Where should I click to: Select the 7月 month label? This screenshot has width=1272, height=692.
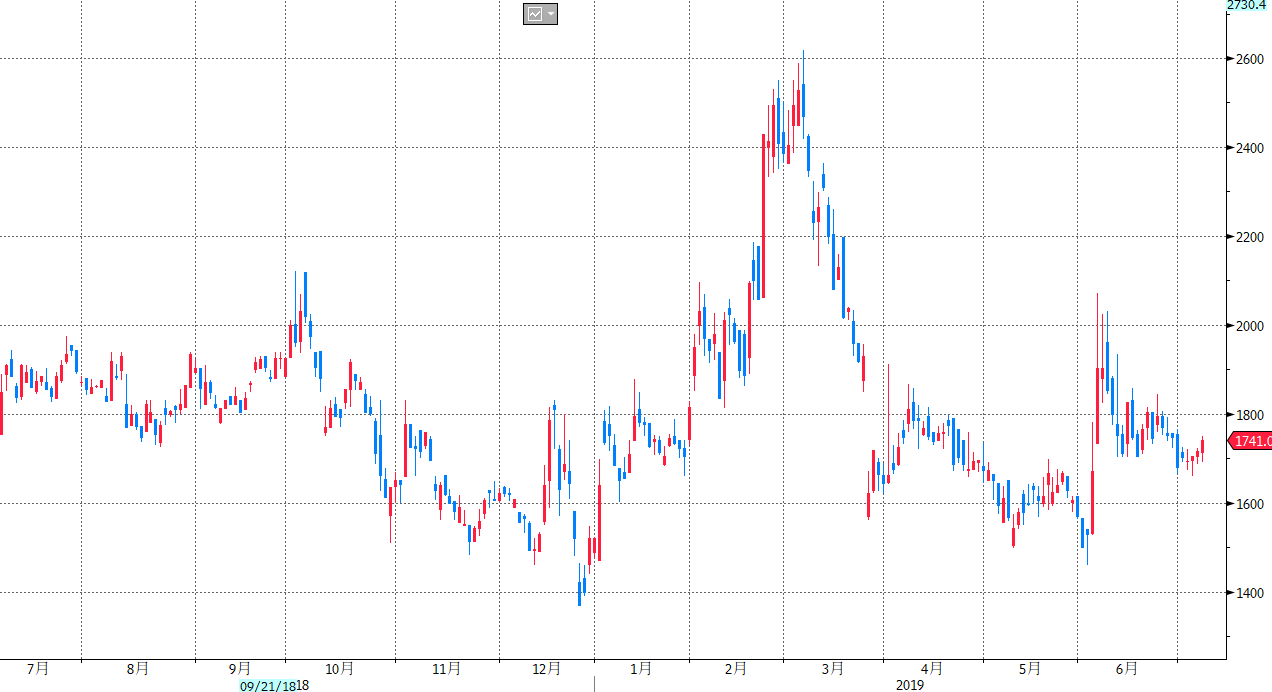pos(39,668)
